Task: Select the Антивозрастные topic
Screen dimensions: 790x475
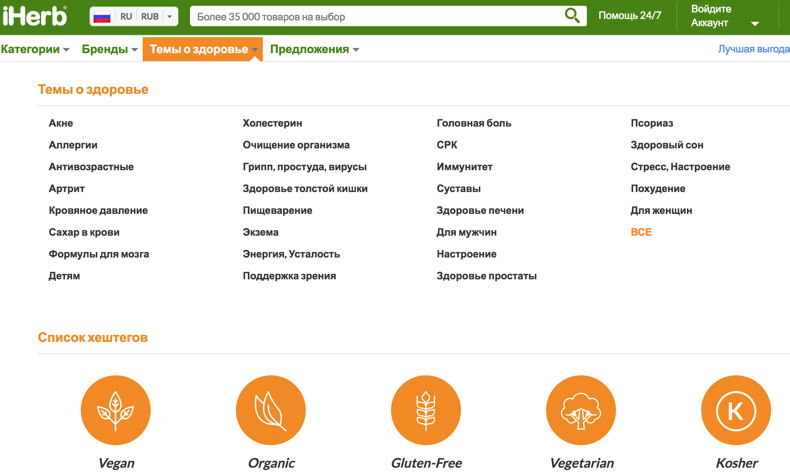Action: click(x=91, y=167)
